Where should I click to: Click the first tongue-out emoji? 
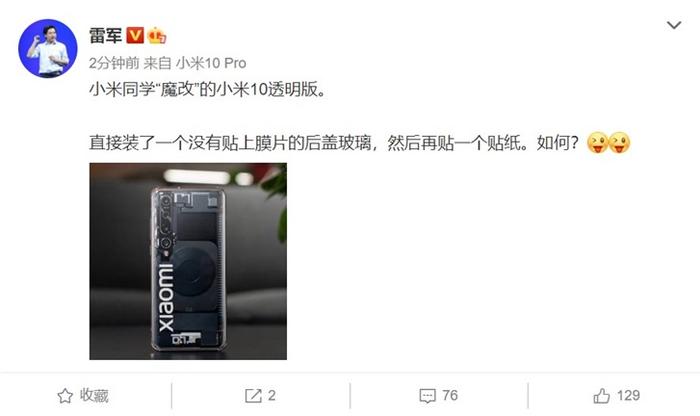tap(598, 143)
